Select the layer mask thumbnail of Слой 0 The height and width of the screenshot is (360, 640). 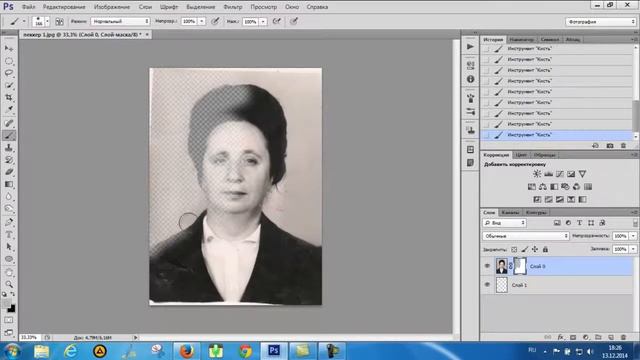click(x=520, y=266)
